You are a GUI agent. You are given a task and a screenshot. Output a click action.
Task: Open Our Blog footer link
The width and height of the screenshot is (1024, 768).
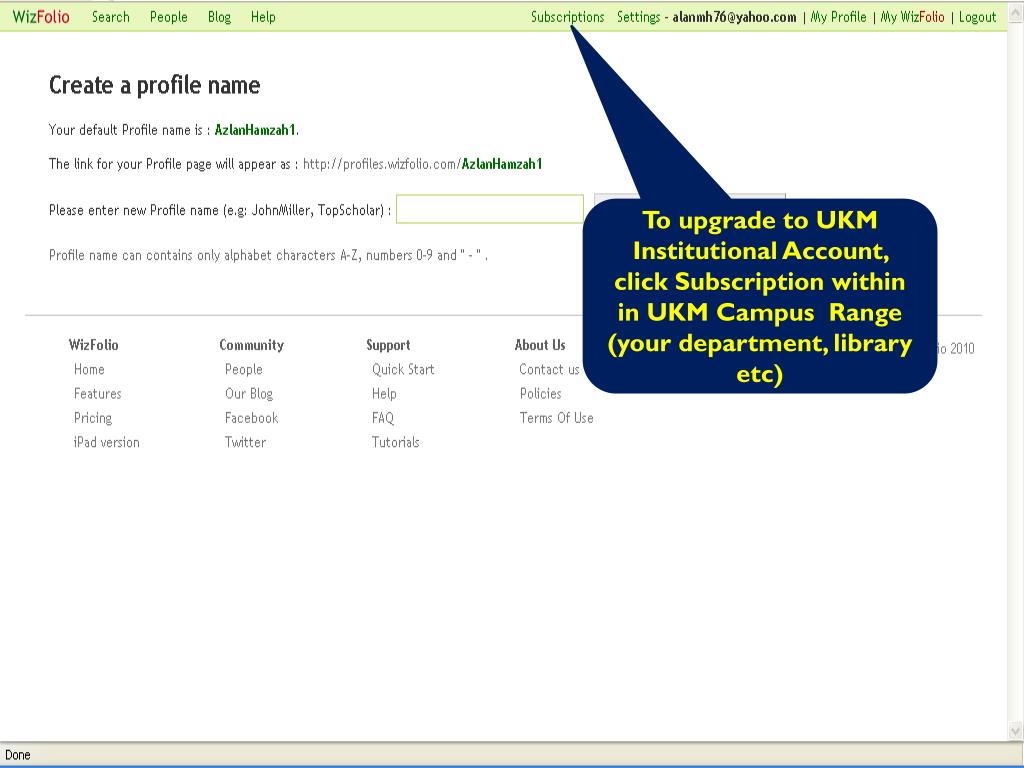(x=249, y=394)
